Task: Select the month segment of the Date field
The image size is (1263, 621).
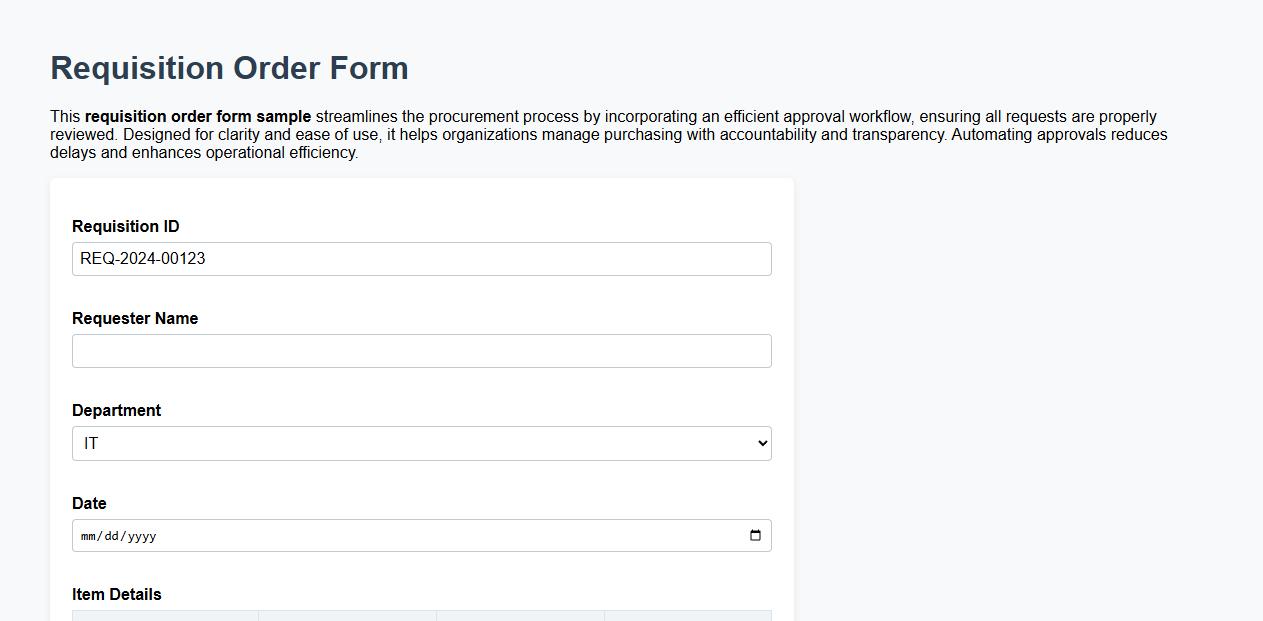Action: 89,536
